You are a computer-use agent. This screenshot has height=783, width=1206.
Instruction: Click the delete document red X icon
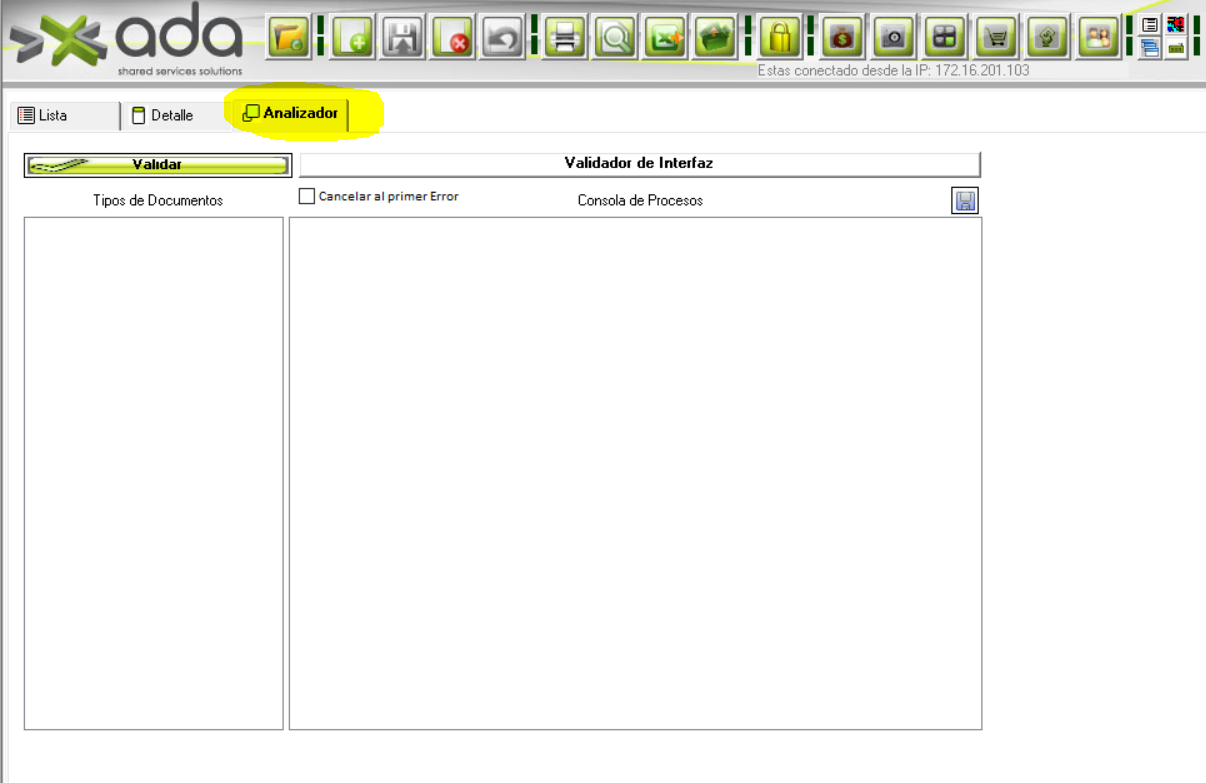(454, 38)
